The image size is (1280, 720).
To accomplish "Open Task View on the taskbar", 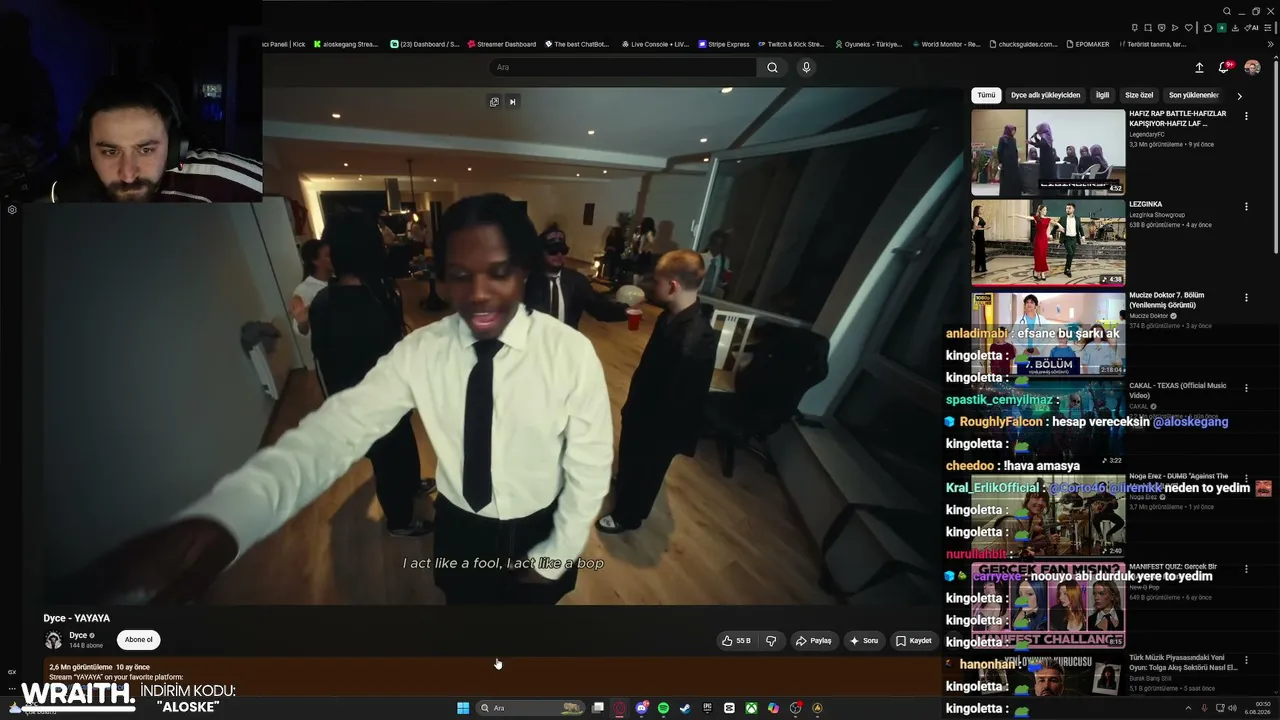I will 598,708.
